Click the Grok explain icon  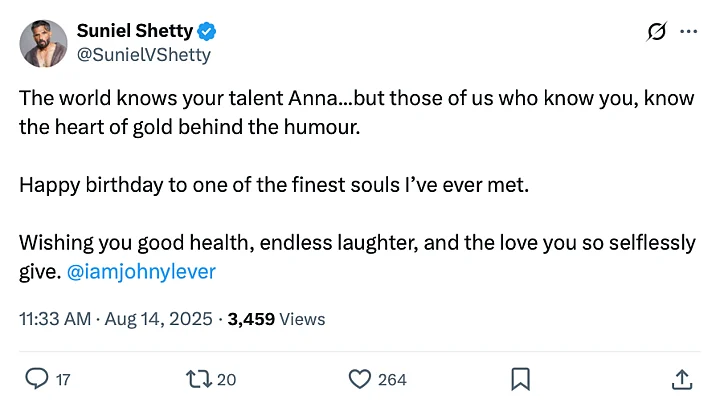(x=656, y=31)
